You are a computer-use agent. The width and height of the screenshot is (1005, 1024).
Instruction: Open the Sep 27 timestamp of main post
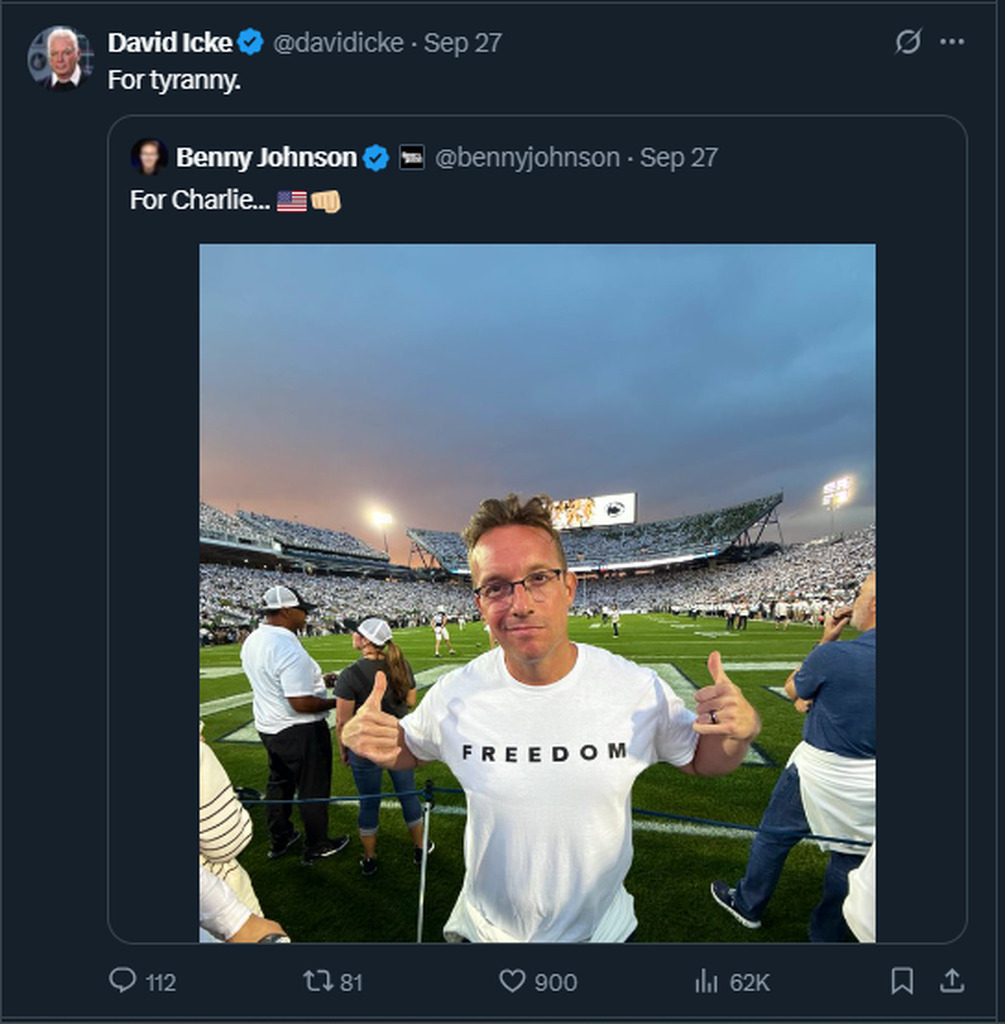[463, 42]
